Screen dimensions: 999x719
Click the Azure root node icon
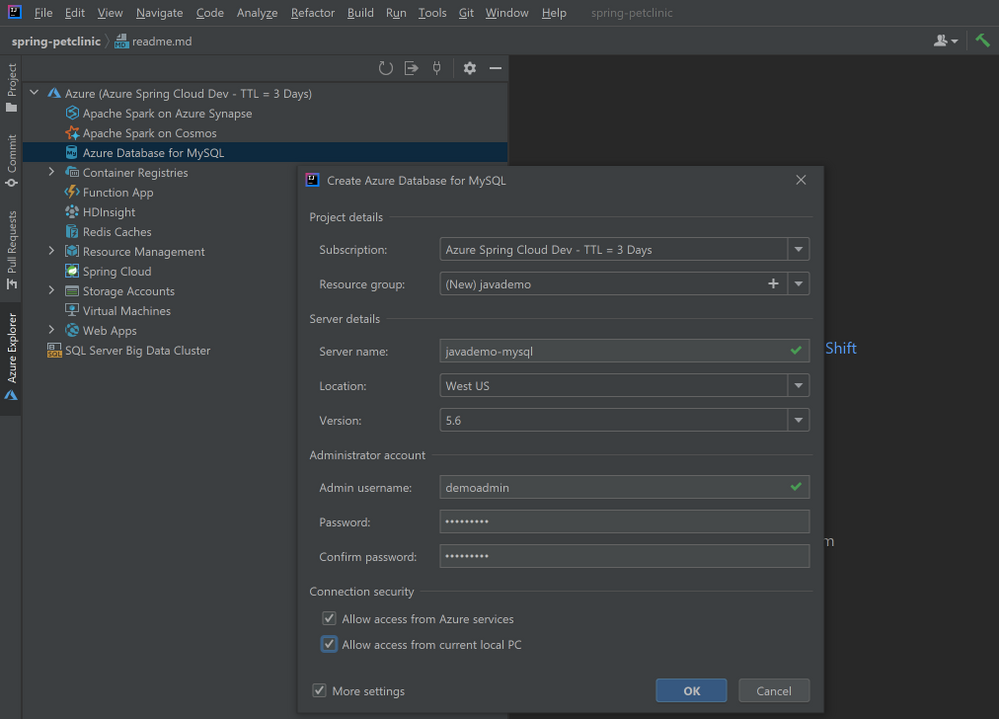[x=54, y=94]
